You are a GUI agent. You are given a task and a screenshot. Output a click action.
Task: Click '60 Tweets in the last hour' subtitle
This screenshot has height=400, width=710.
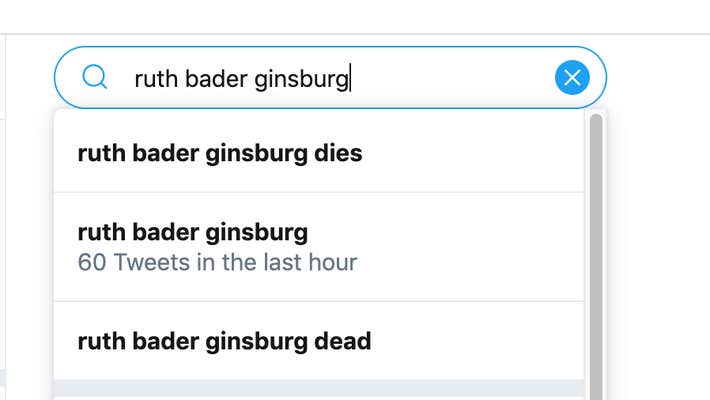click(x=217, y=262)
